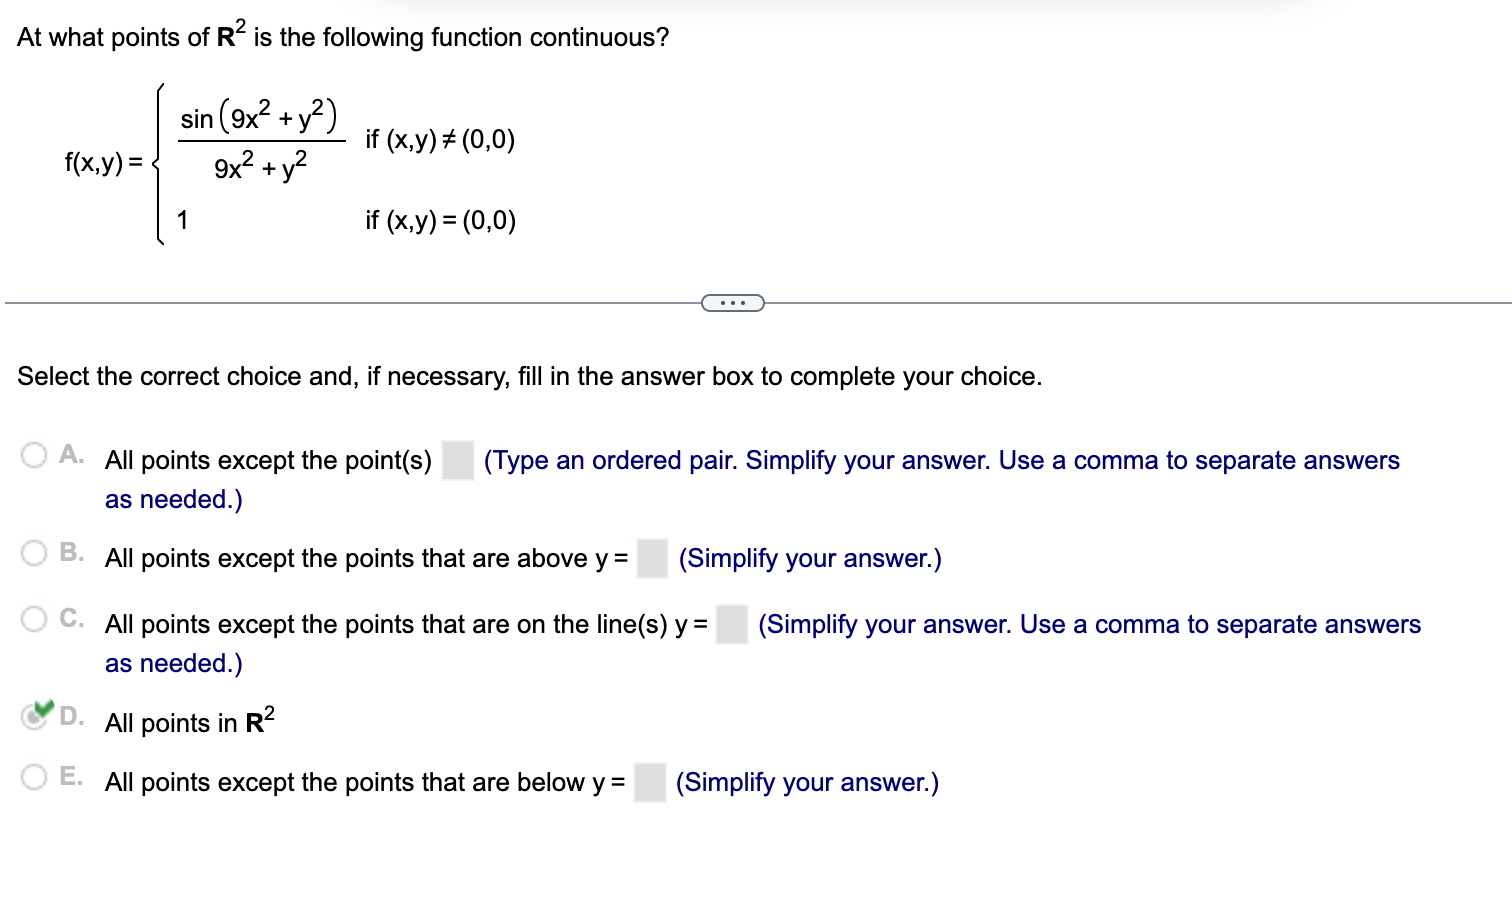Click the label A next to its radio
1512x914 pixels.
point(70,453)
